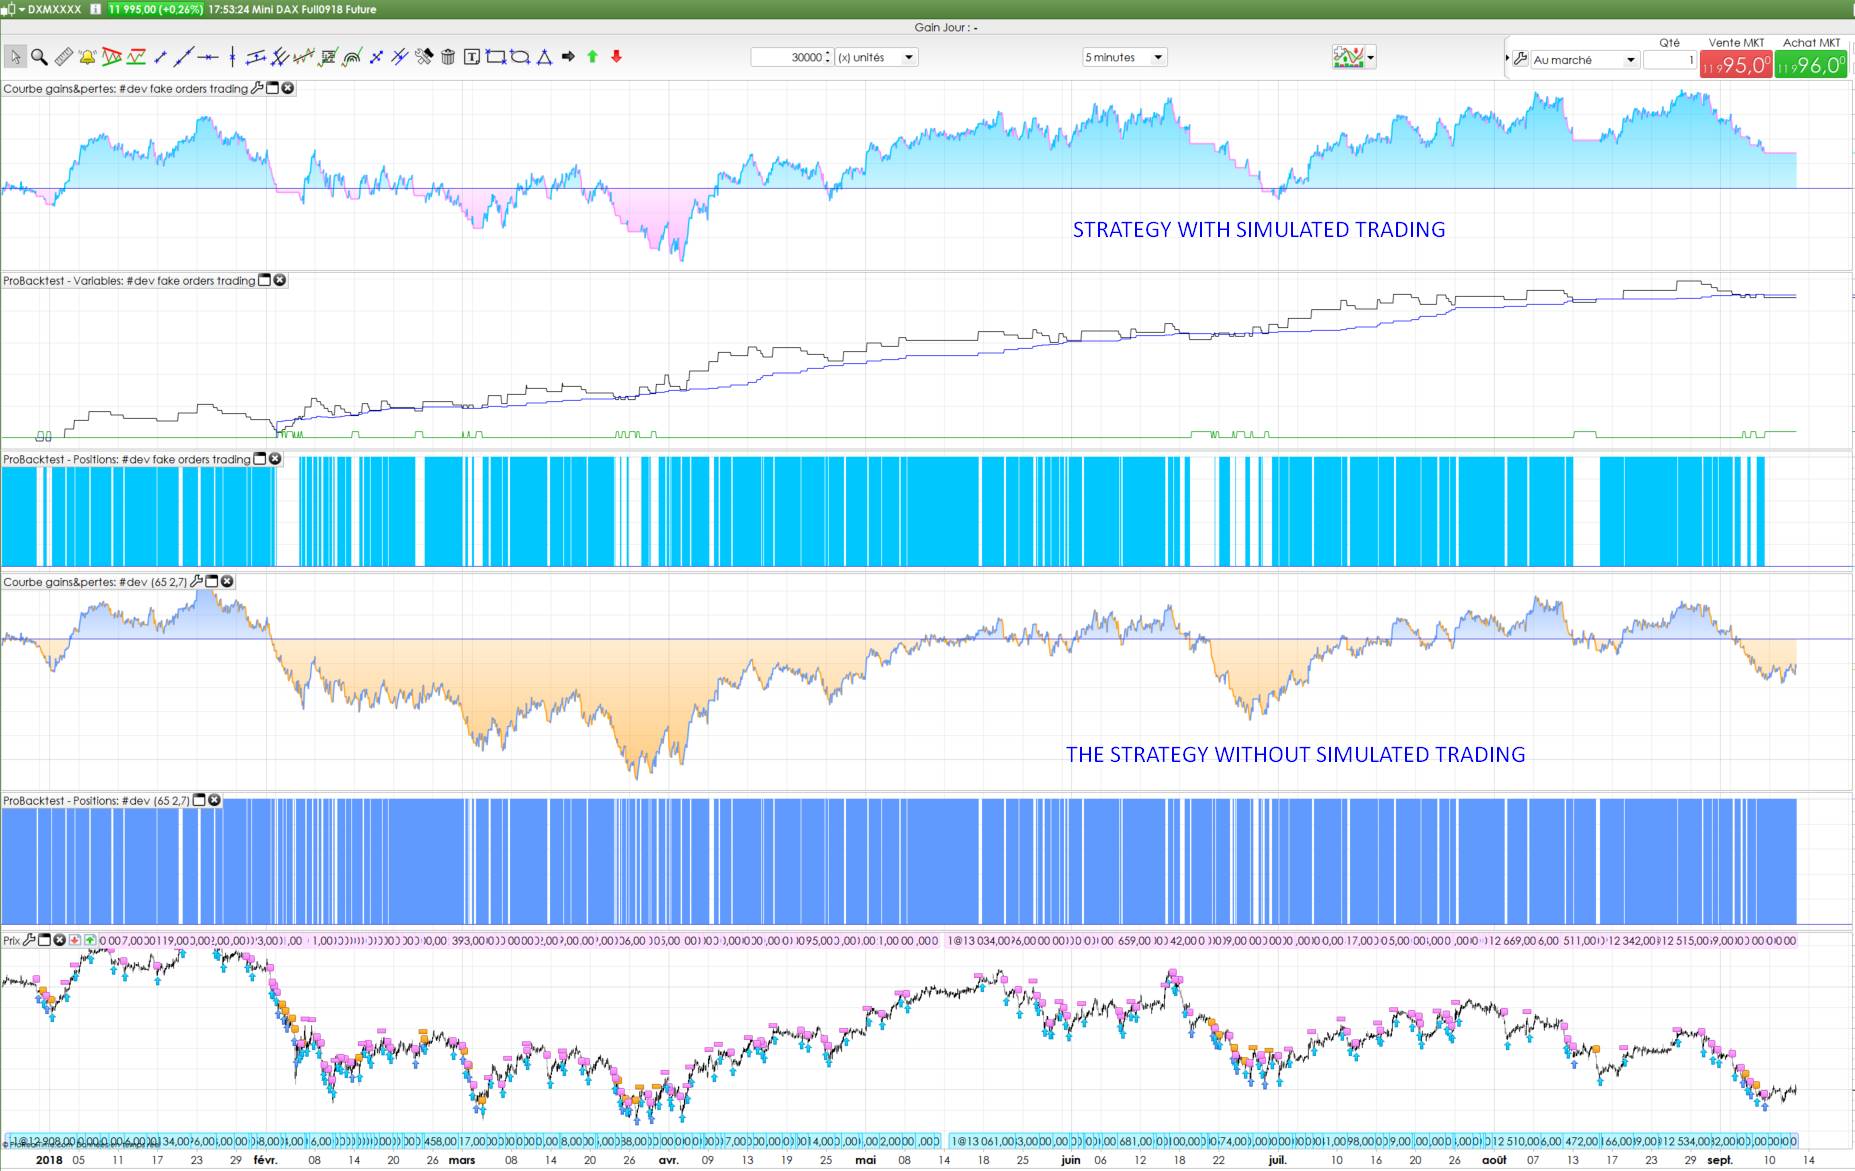The width and height of the screenshot is (1855, 1171).
Task: Click THE STRATEGY WITHOUT SIMULATED TRADING annotation
Action: click(x=1296, y=754)
